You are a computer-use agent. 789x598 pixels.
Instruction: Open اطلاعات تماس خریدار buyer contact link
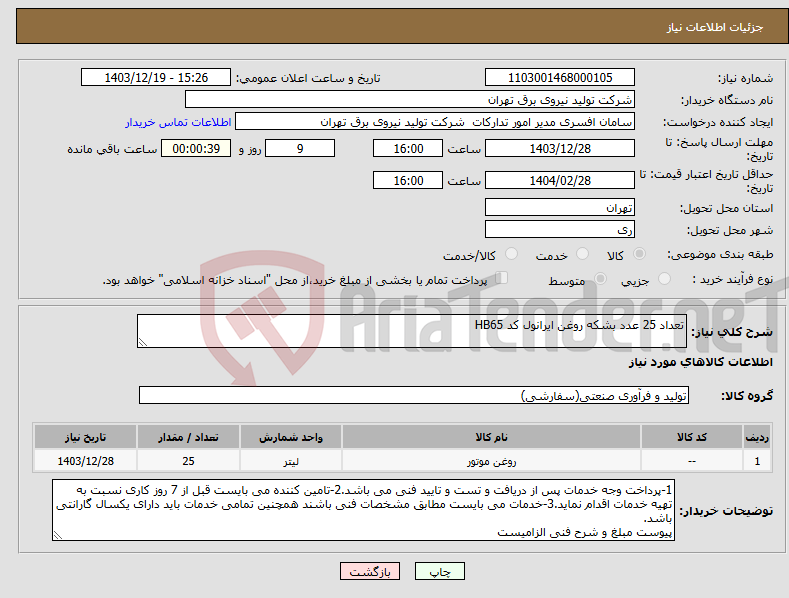tap(178, 122)
